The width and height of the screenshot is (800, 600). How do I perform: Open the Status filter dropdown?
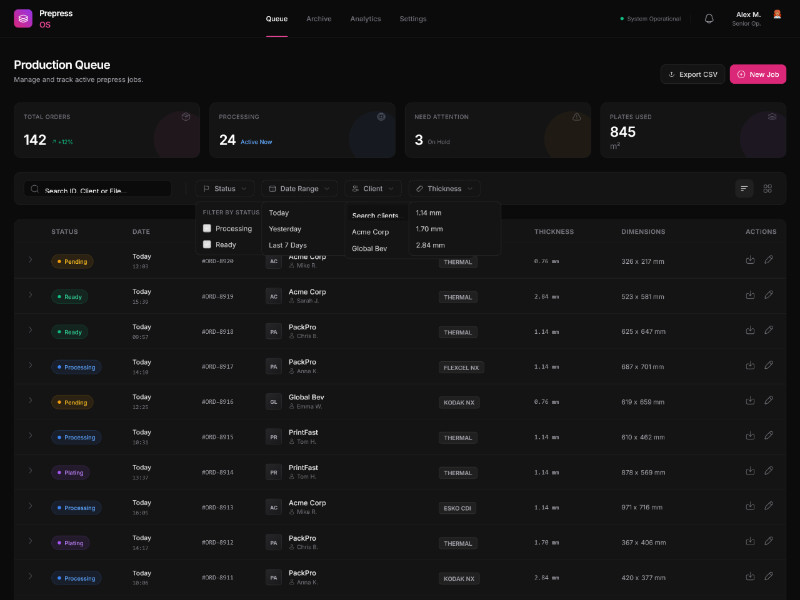(x=225, y=188)
